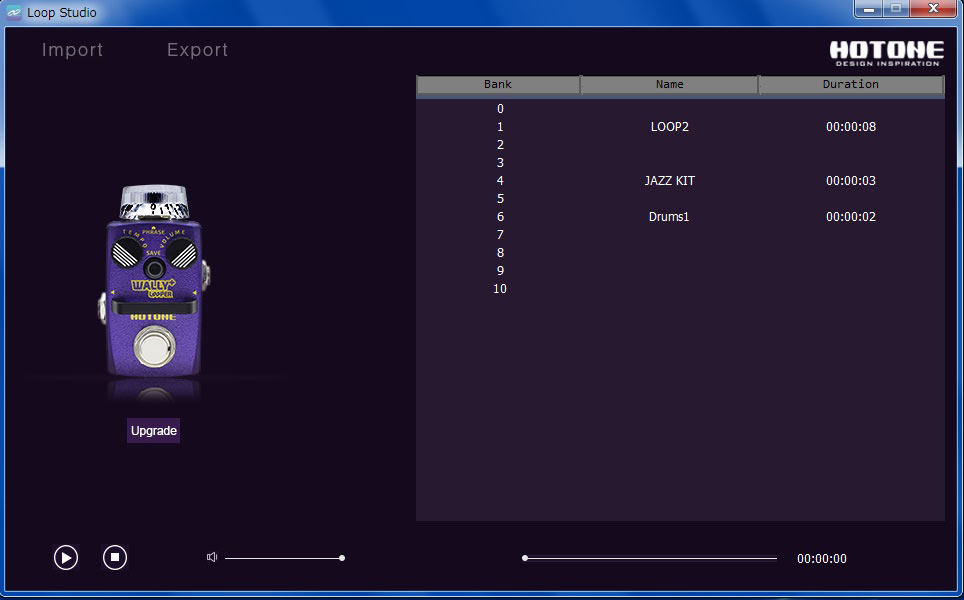Click the Bank column header
The height and width of the screenshot is (600, 964).
[x=497, y=84]
